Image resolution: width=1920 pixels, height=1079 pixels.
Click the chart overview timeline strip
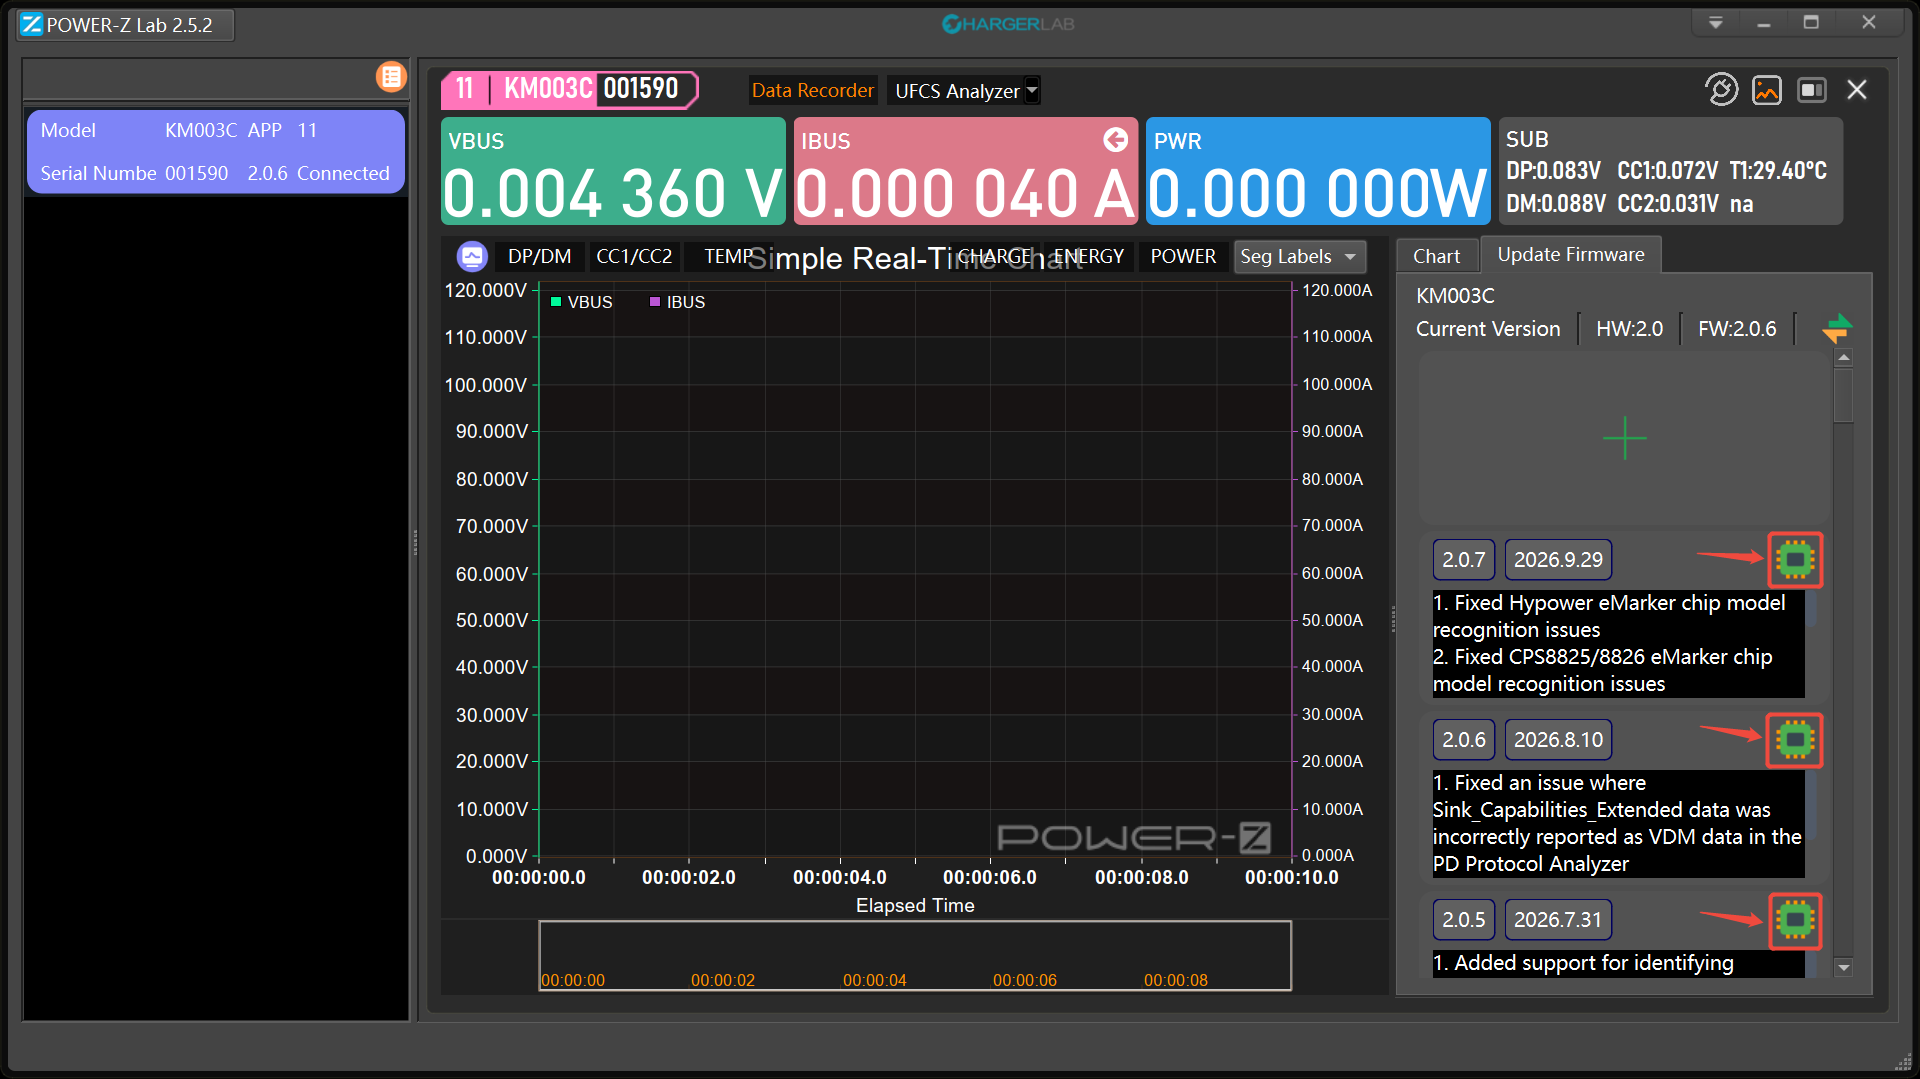(915, 955)
